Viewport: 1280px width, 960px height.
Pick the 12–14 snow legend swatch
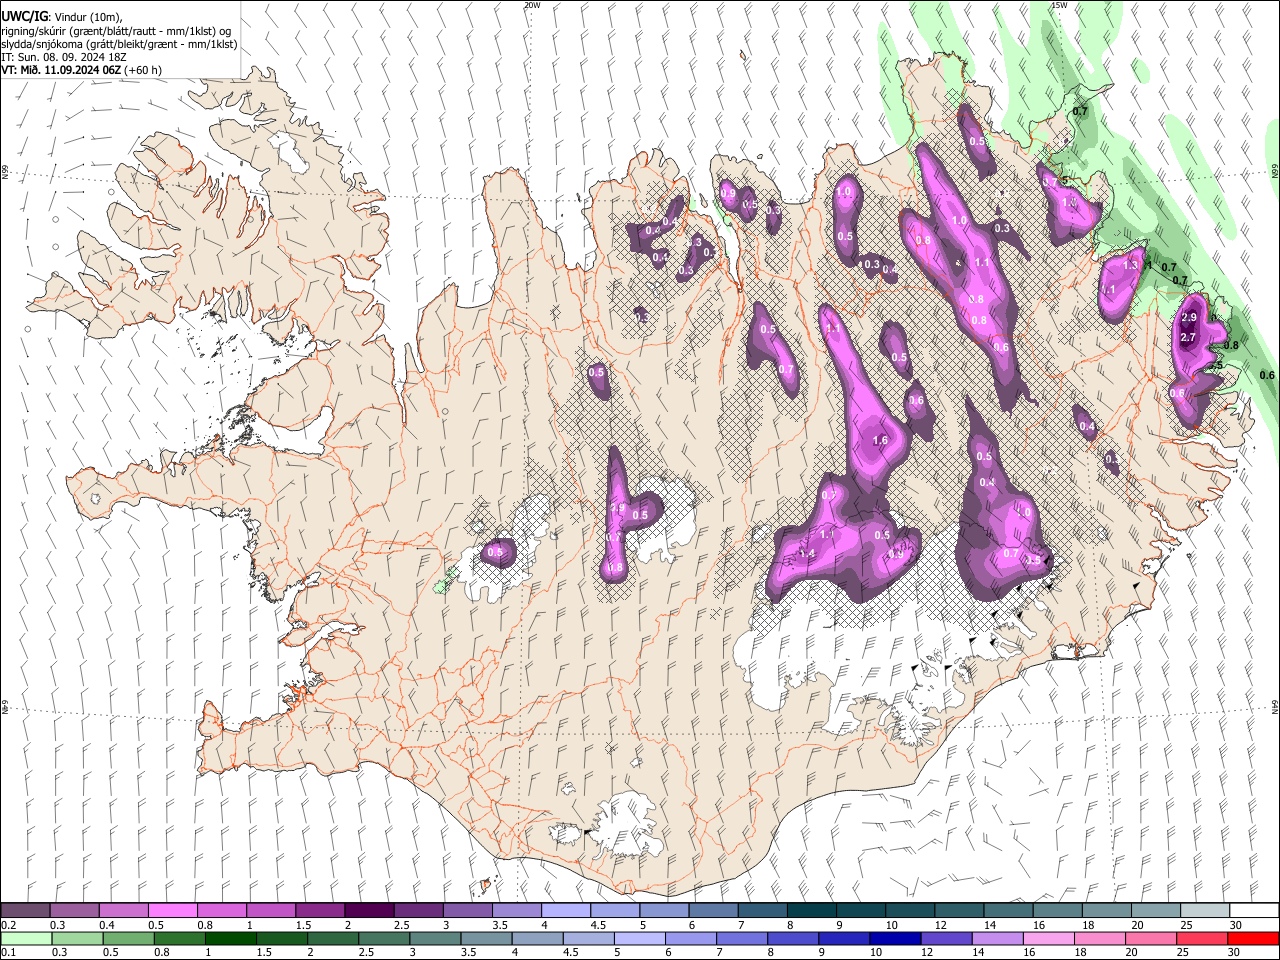point(960,911)
